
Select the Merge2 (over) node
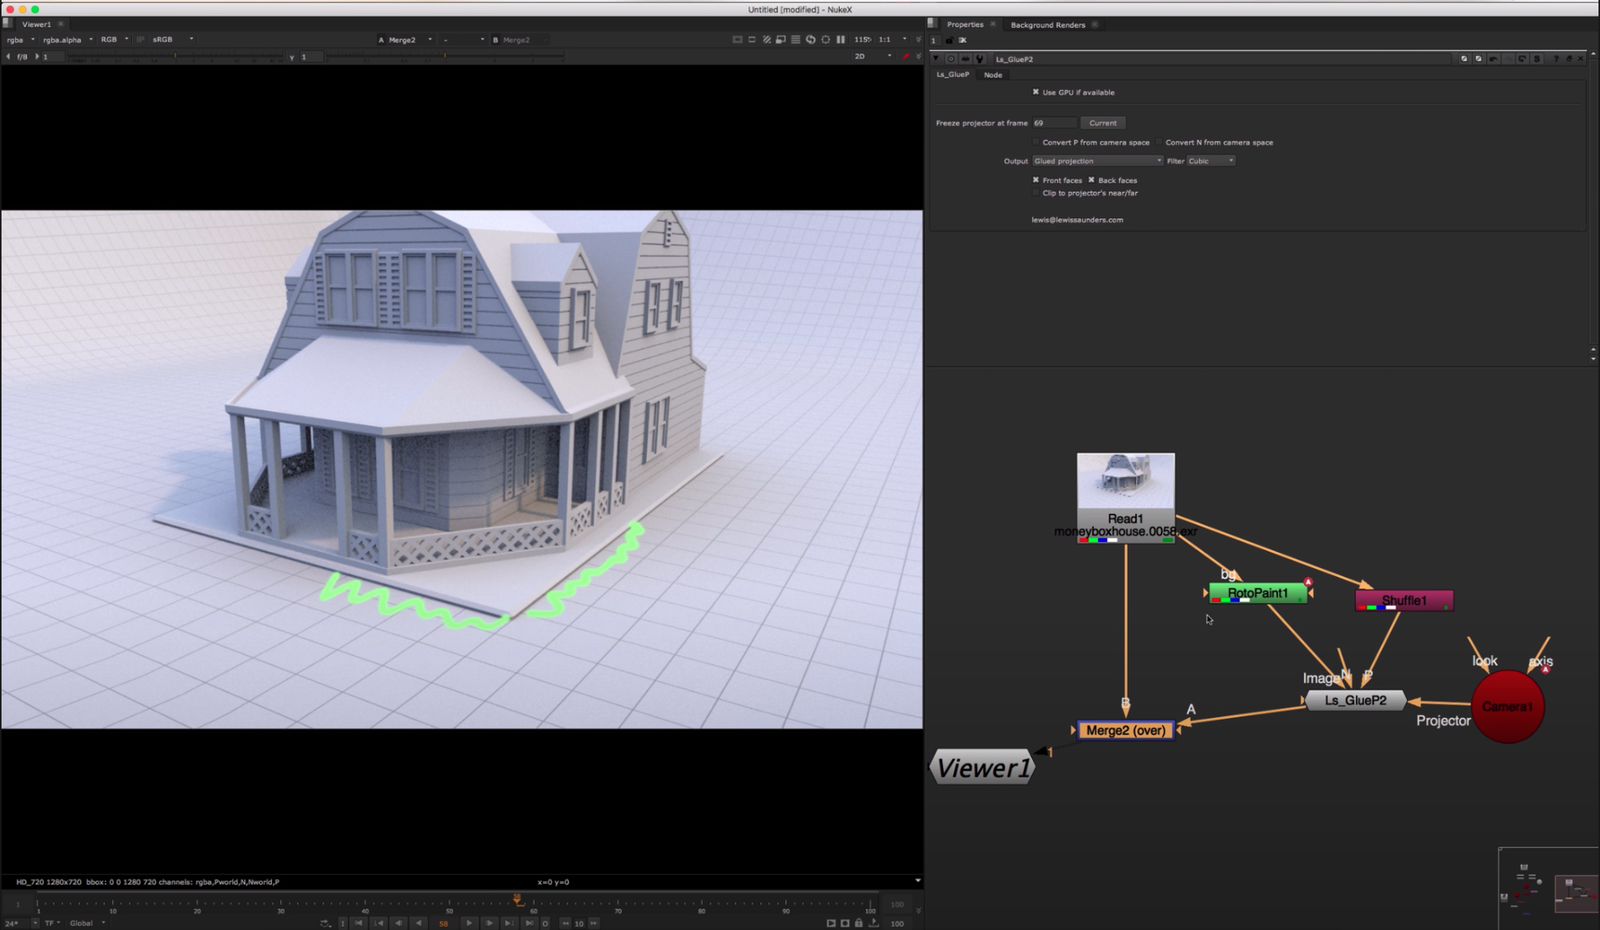pyautogui.click(x=1125, y=730)
